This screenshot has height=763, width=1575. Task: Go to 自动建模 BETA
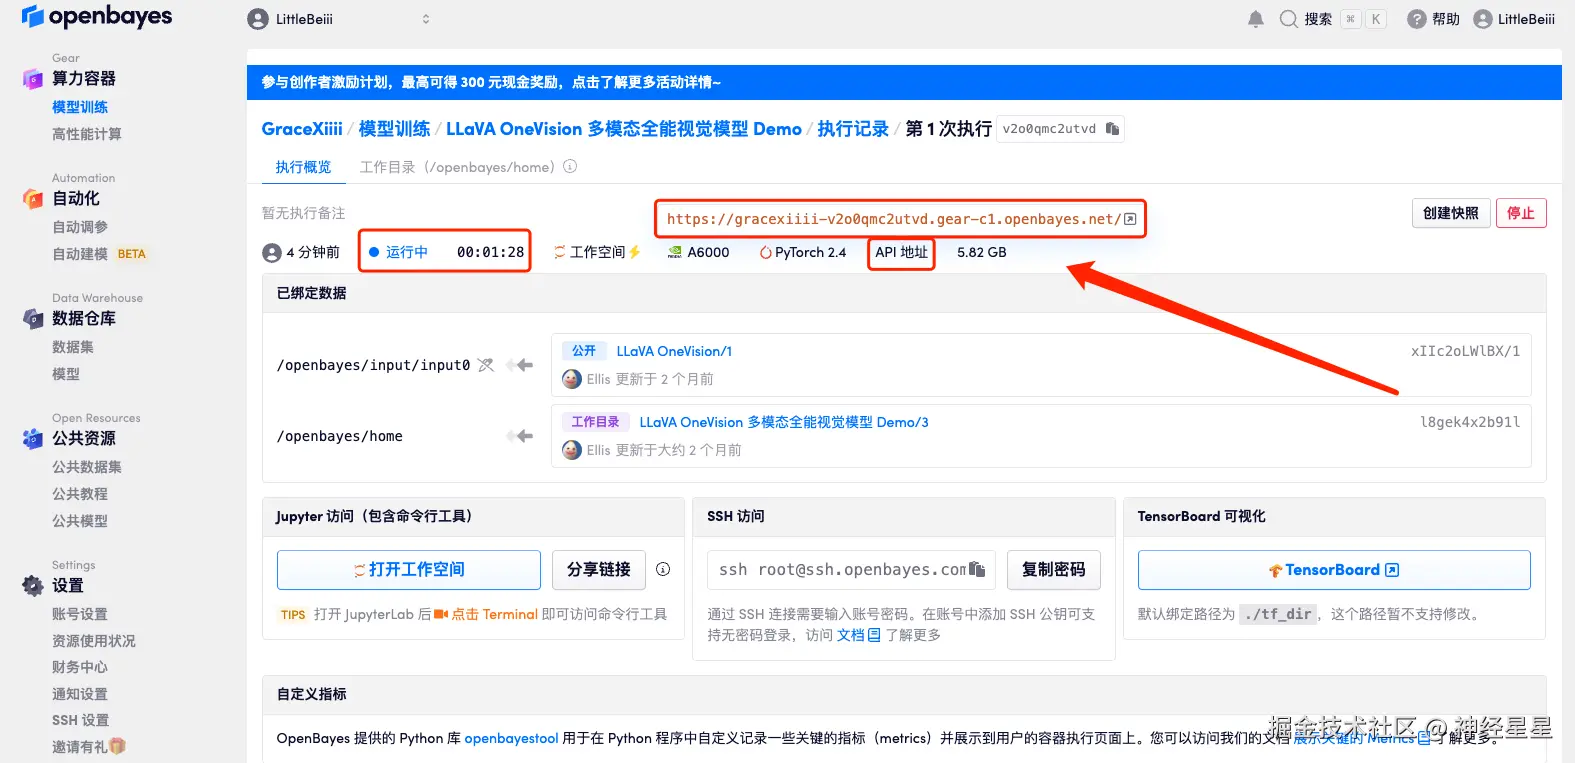pos(99,254)
